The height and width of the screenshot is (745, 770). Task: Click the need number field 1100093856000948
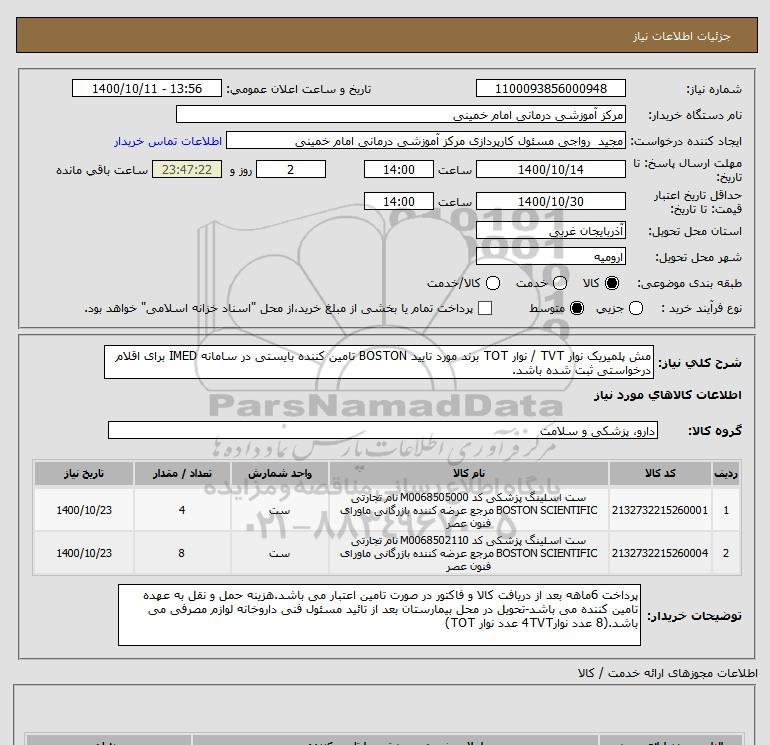(x=550, y=88)
